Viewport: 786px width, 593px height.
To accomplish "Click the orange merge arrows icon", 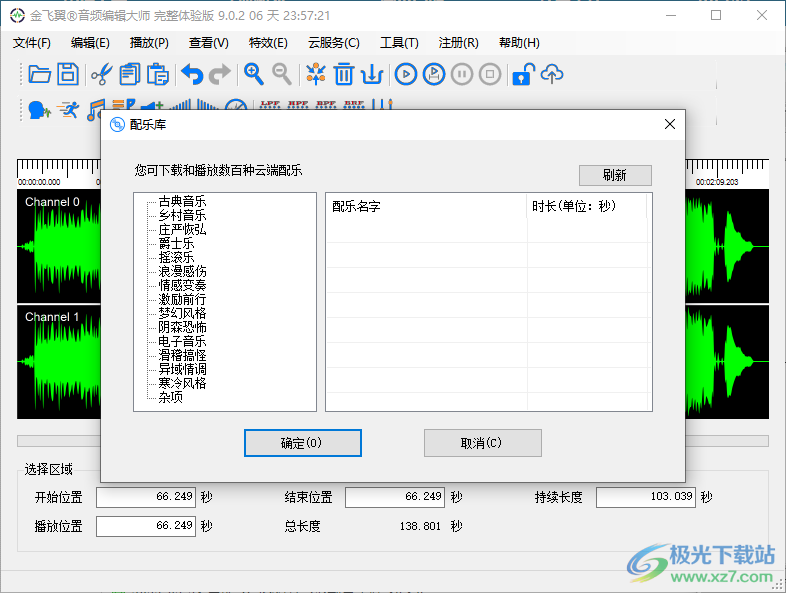I will pos(316,74).
